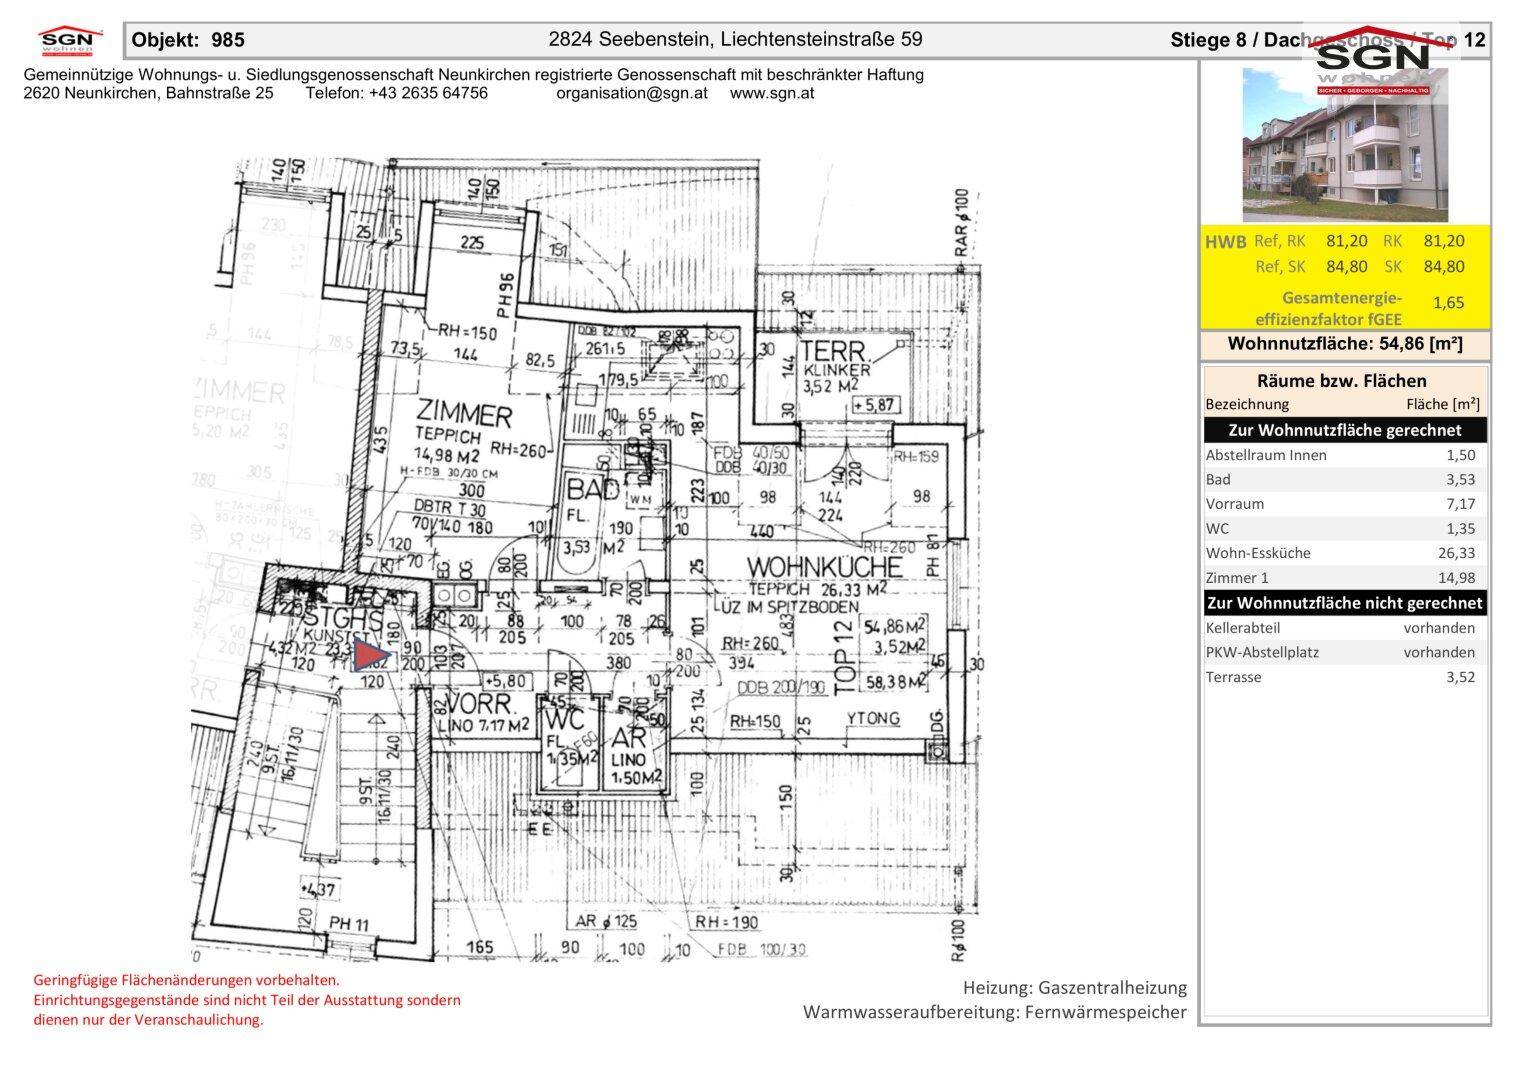Click the 'Stiege 8 / Dachgeschoss' header text
The height and width of the screenshot is (1080, 1527).
click(x=1290, y=40)
